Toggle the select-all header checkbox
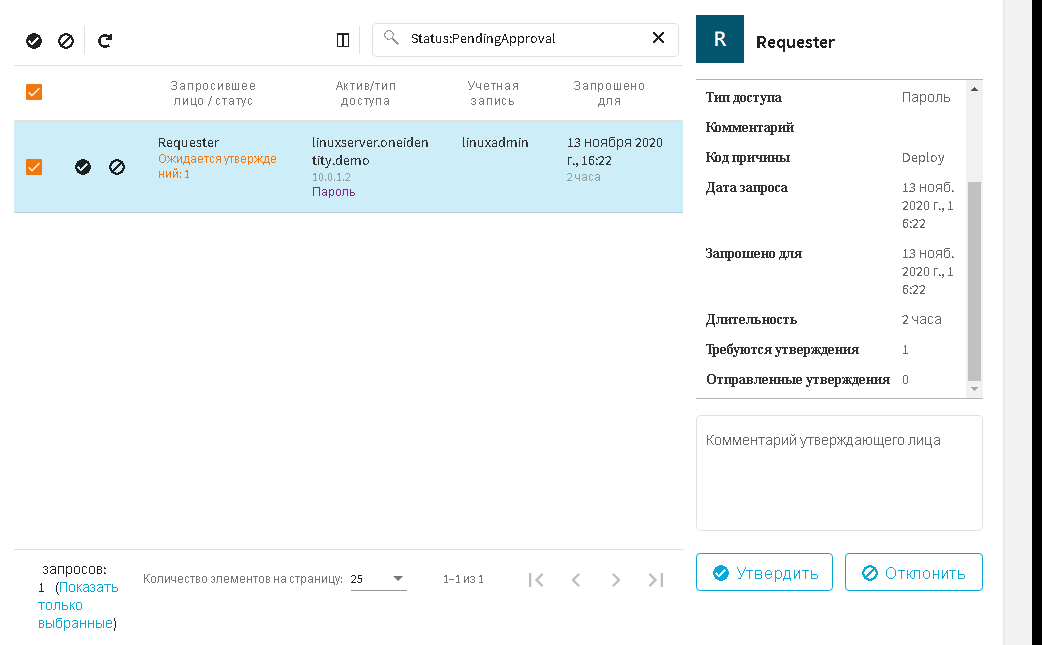Screen dimensions: 1042x645 coord(34,92)
